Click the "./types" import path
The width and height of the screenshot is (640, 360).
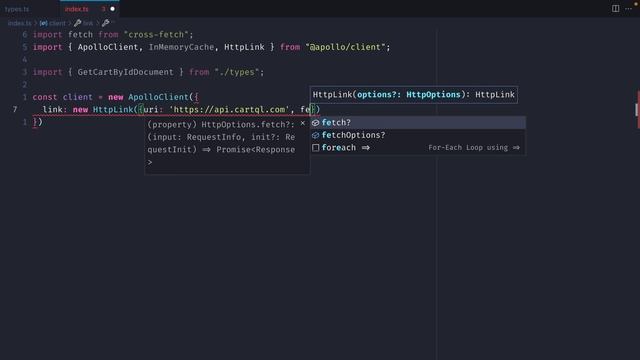[237, 72]
